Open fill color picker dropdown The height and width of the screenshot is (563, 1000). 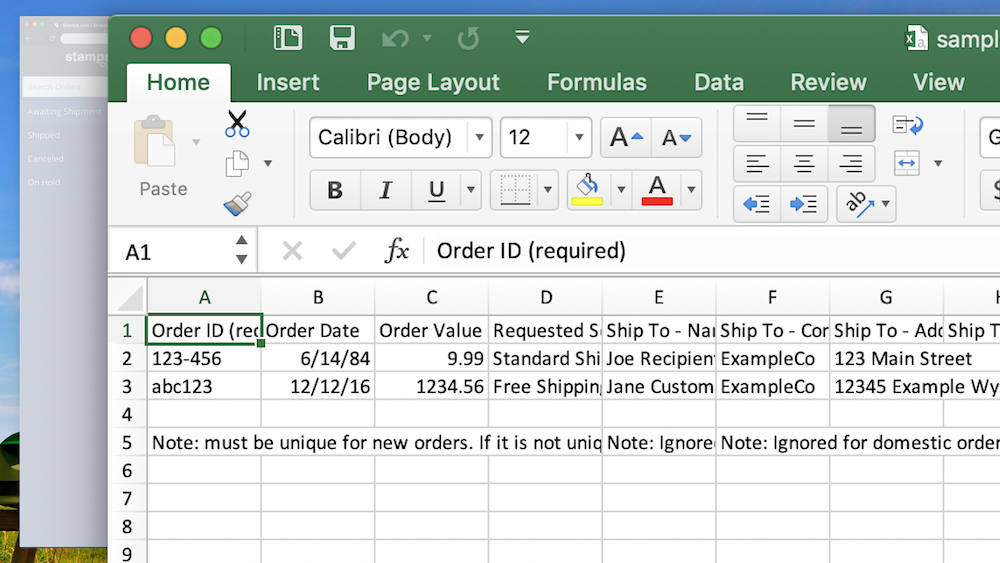(x=621, y=190)
